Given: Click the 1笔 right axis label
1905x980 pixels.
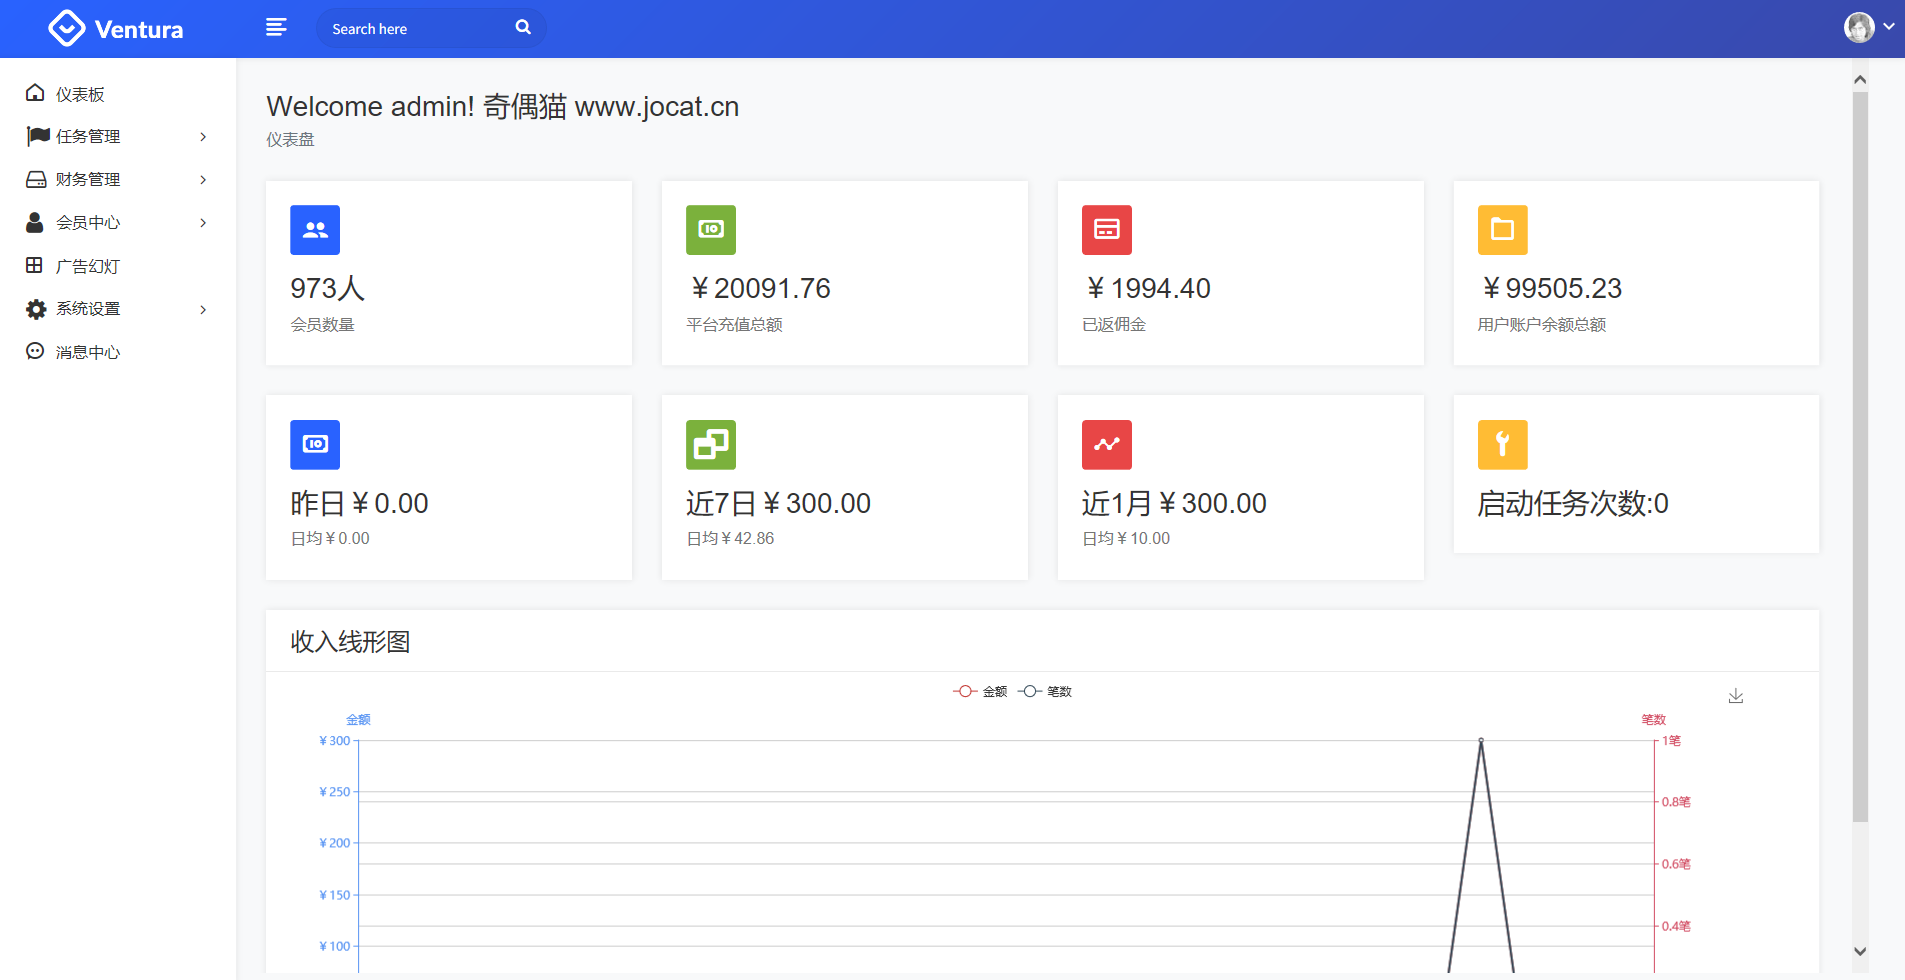Looking at the screenshot, I should (1672, 741).
